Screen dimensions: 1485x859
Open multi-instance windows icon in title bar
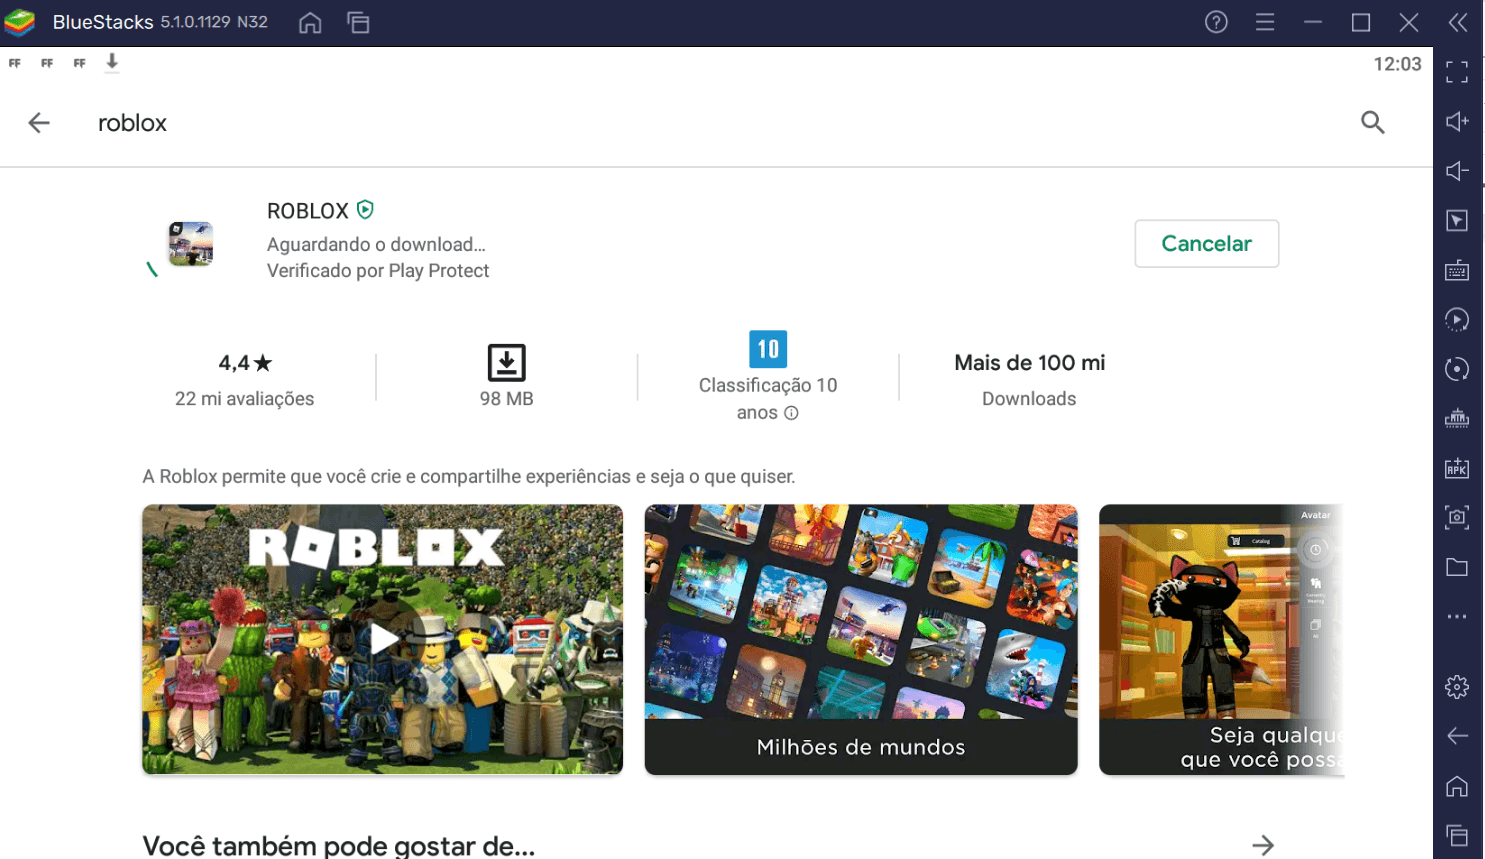point(358,22)
